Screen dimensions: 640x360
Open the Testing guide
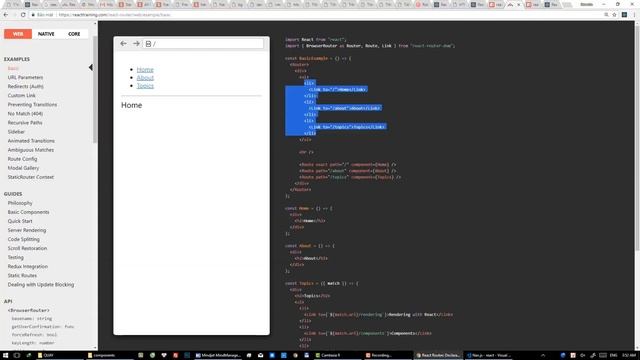tap(16, 258)
